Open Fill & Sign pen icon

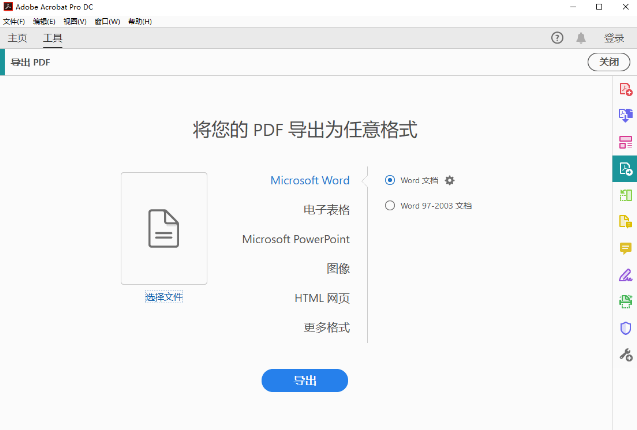click(x=626, y=275)
